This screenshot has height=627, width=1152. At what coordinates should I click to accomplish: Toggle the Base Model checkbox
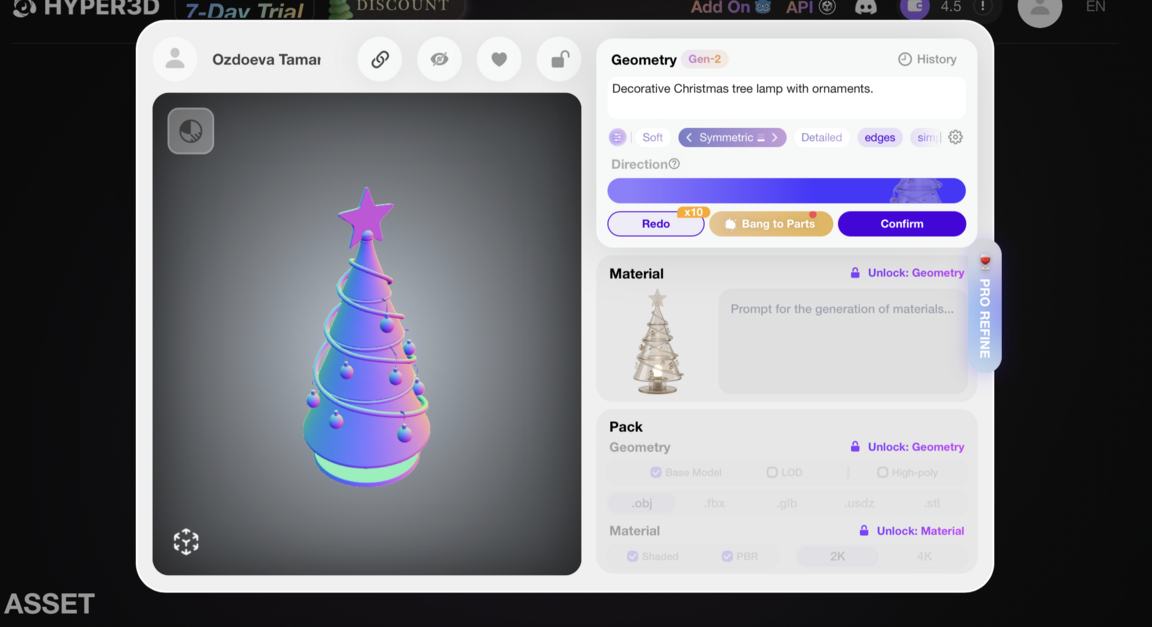(x=655, y=473)
